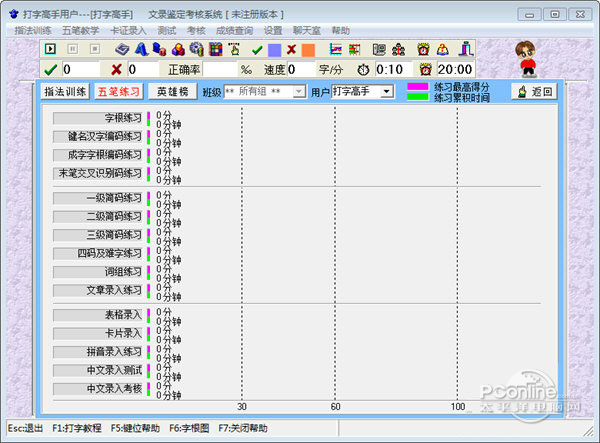Image resolution: width=600 pixels, height=443 pixels.
Task: Select the 末笔交叉识别码练习 row
Action: [98, 173]
